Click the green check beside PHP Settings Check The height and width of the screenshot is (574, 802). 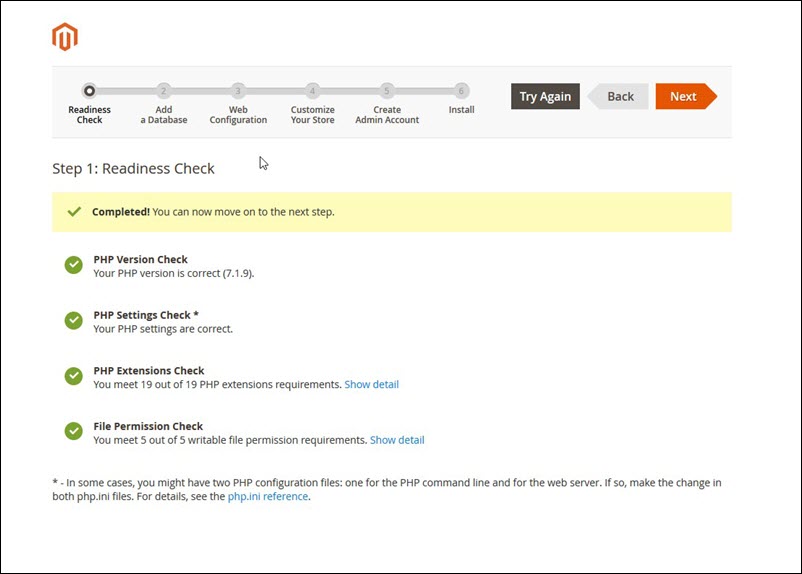coord(73,321)
